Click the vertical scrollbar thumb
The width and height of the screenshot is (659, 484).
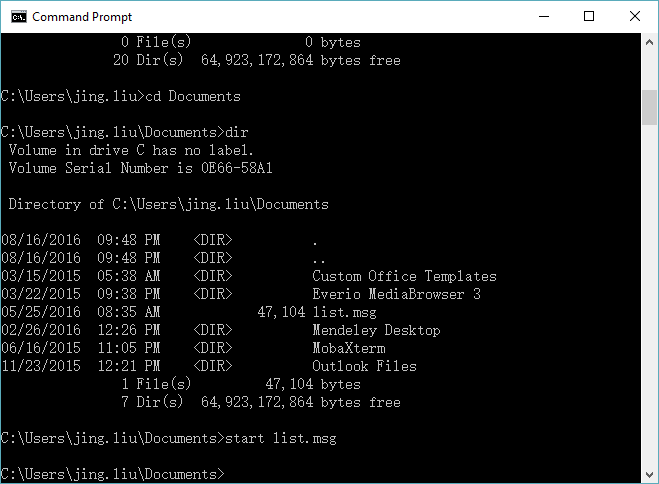[x=649, y=107]
